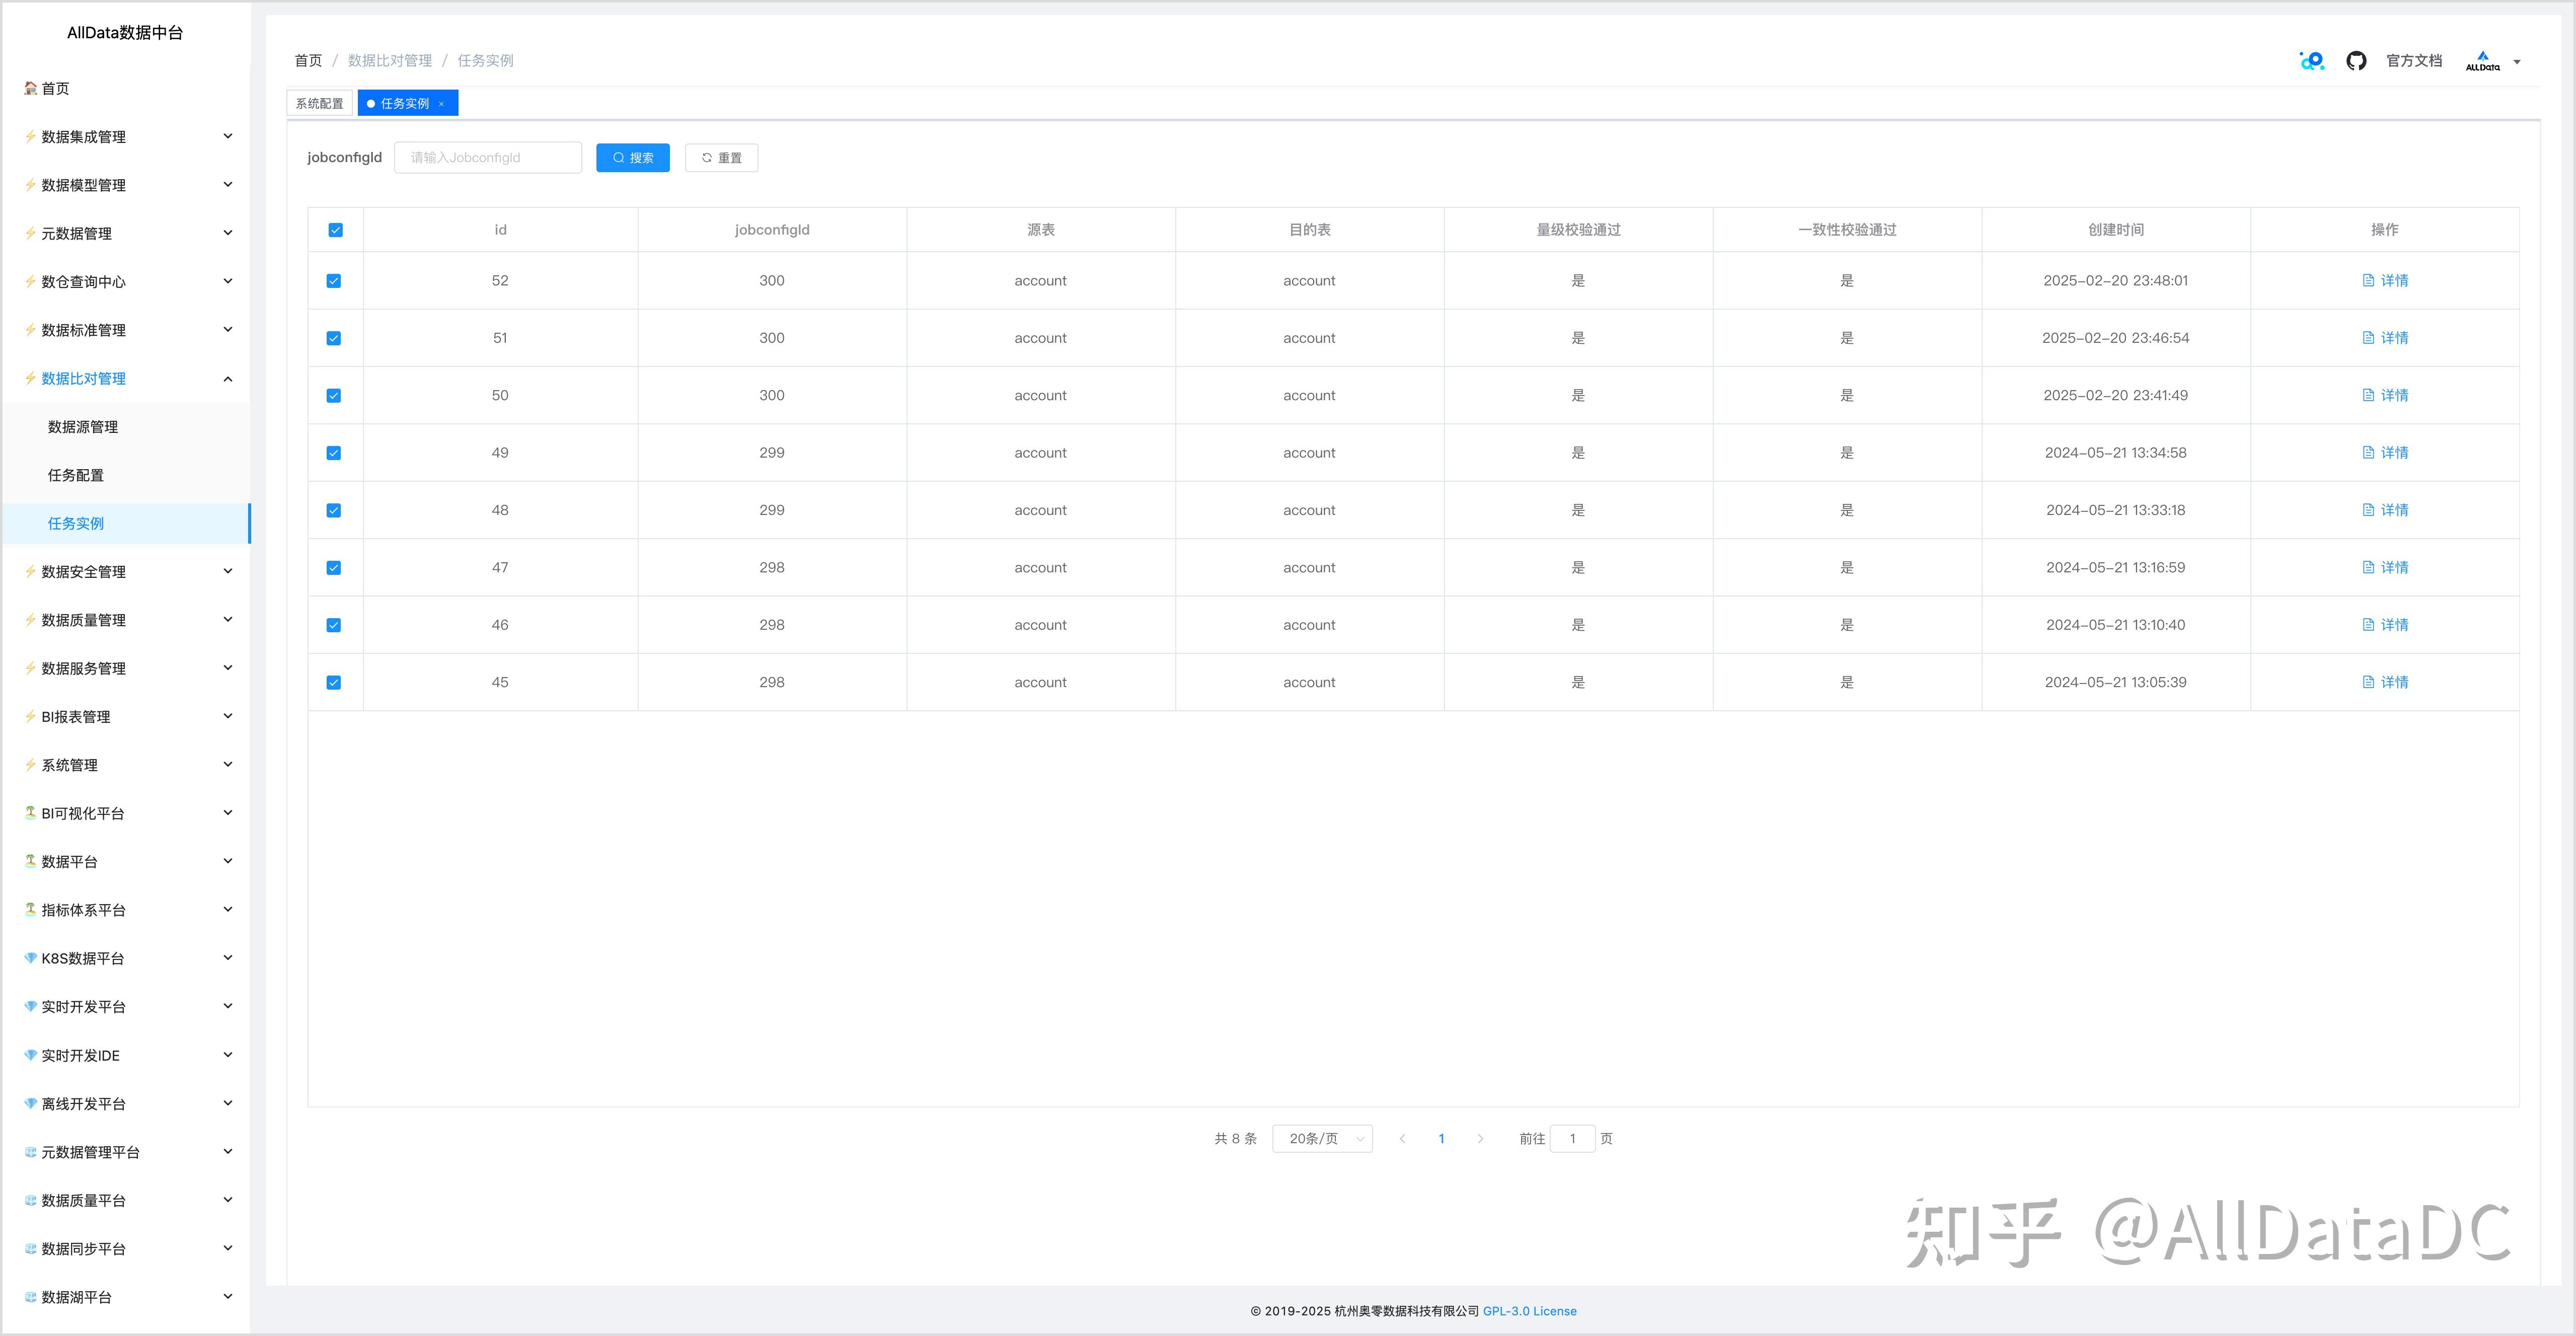Focus the Jobconfigld input field
Viewport: 2576px width, 1336px height.
[x=488, y=158]
